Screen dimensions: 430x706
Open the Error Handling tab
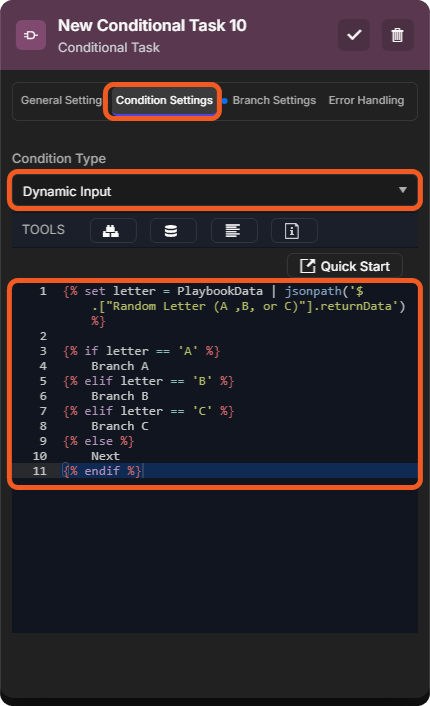pyautogui.click(x=366, y=100)
